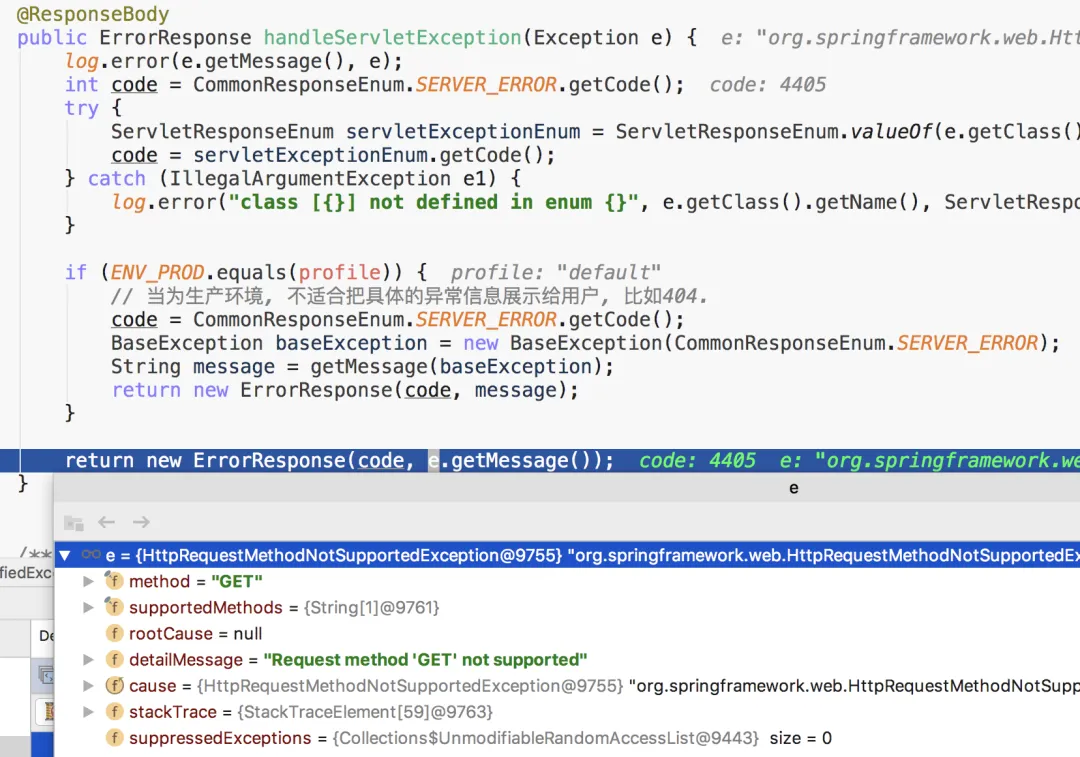Click the popup title 'e'
This screenshot has height=757, width=1080.
[x=793, y=488]
